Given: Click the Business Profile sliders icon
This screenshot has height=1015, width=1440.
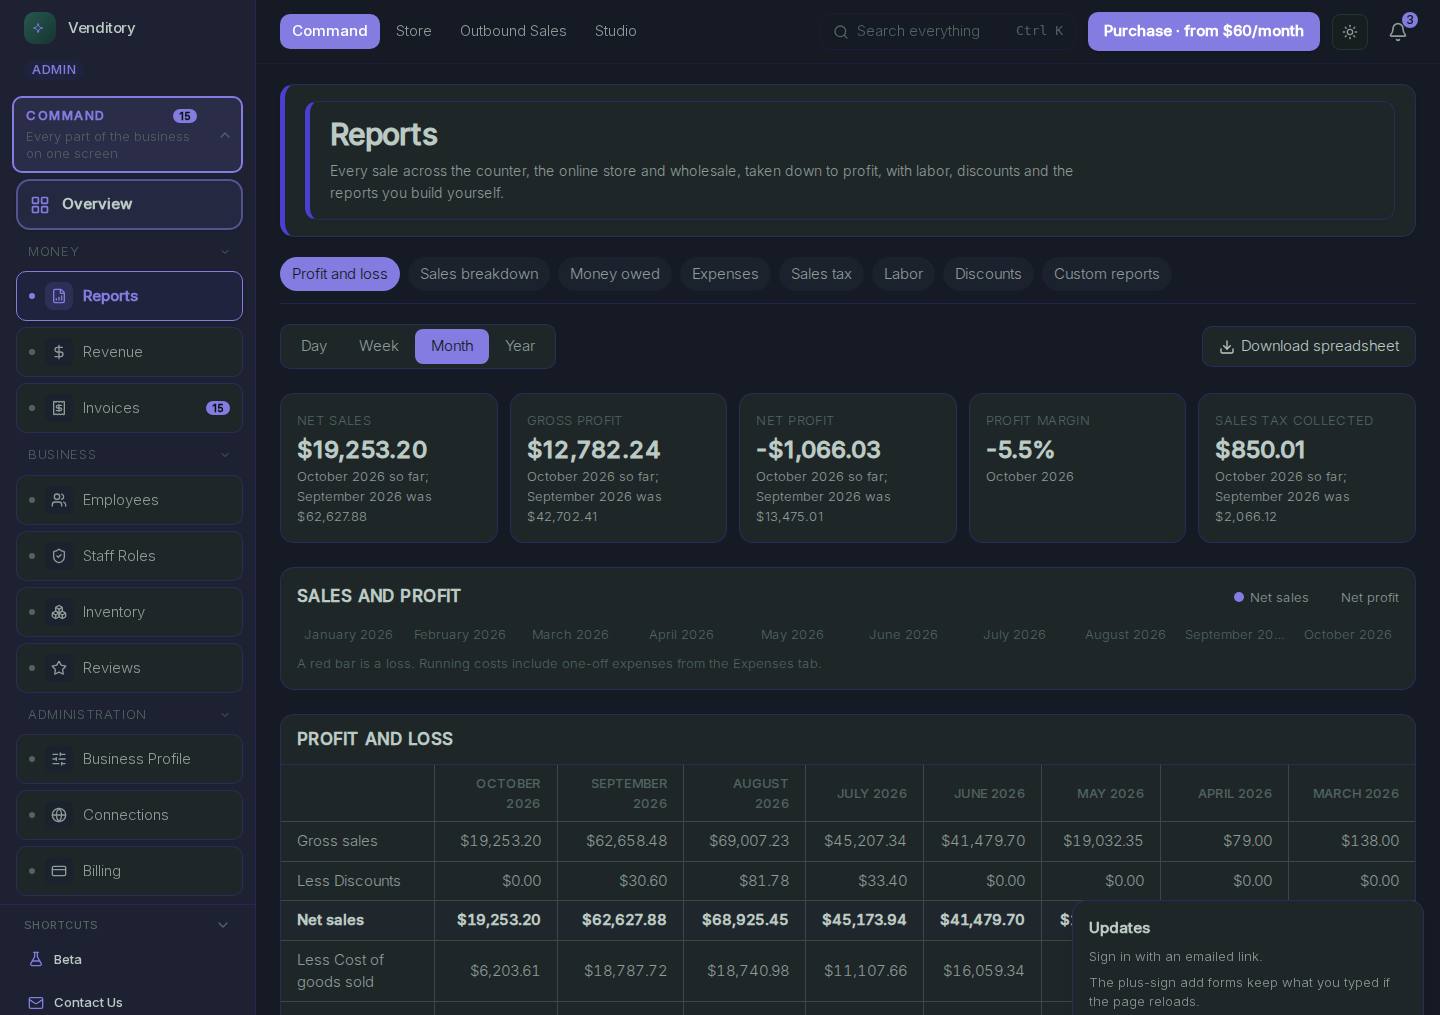Looking at the screenshot, I should (59, 759).
